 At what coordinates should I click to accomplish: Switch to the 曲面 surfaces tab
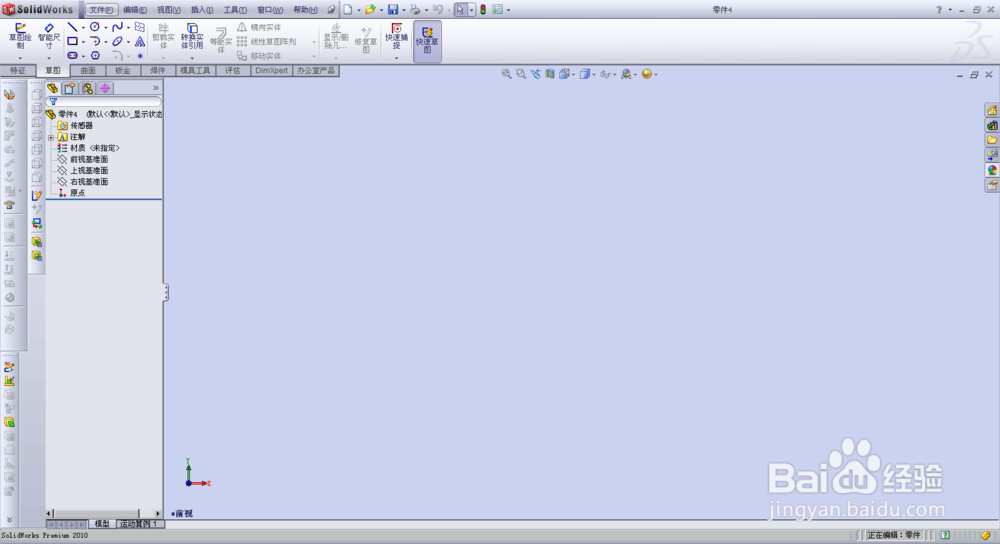coord(88,70)
